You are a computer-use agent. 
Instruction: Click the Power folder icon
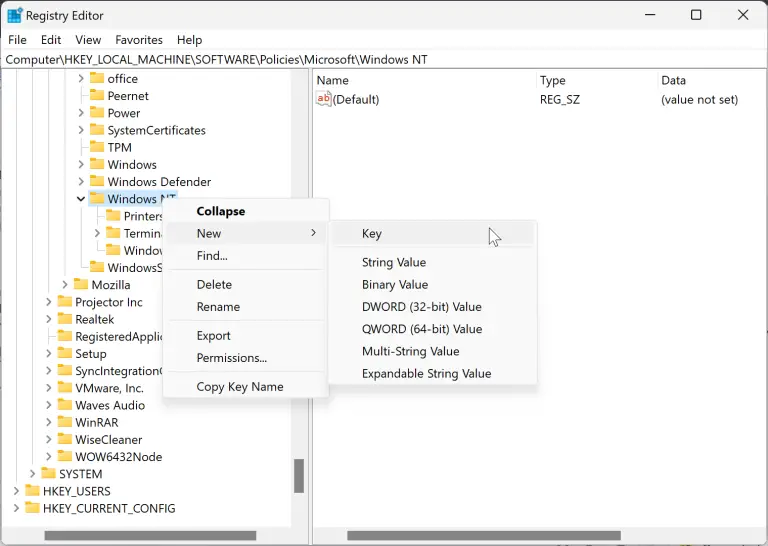pyautogui.click(x=97, y=113)
